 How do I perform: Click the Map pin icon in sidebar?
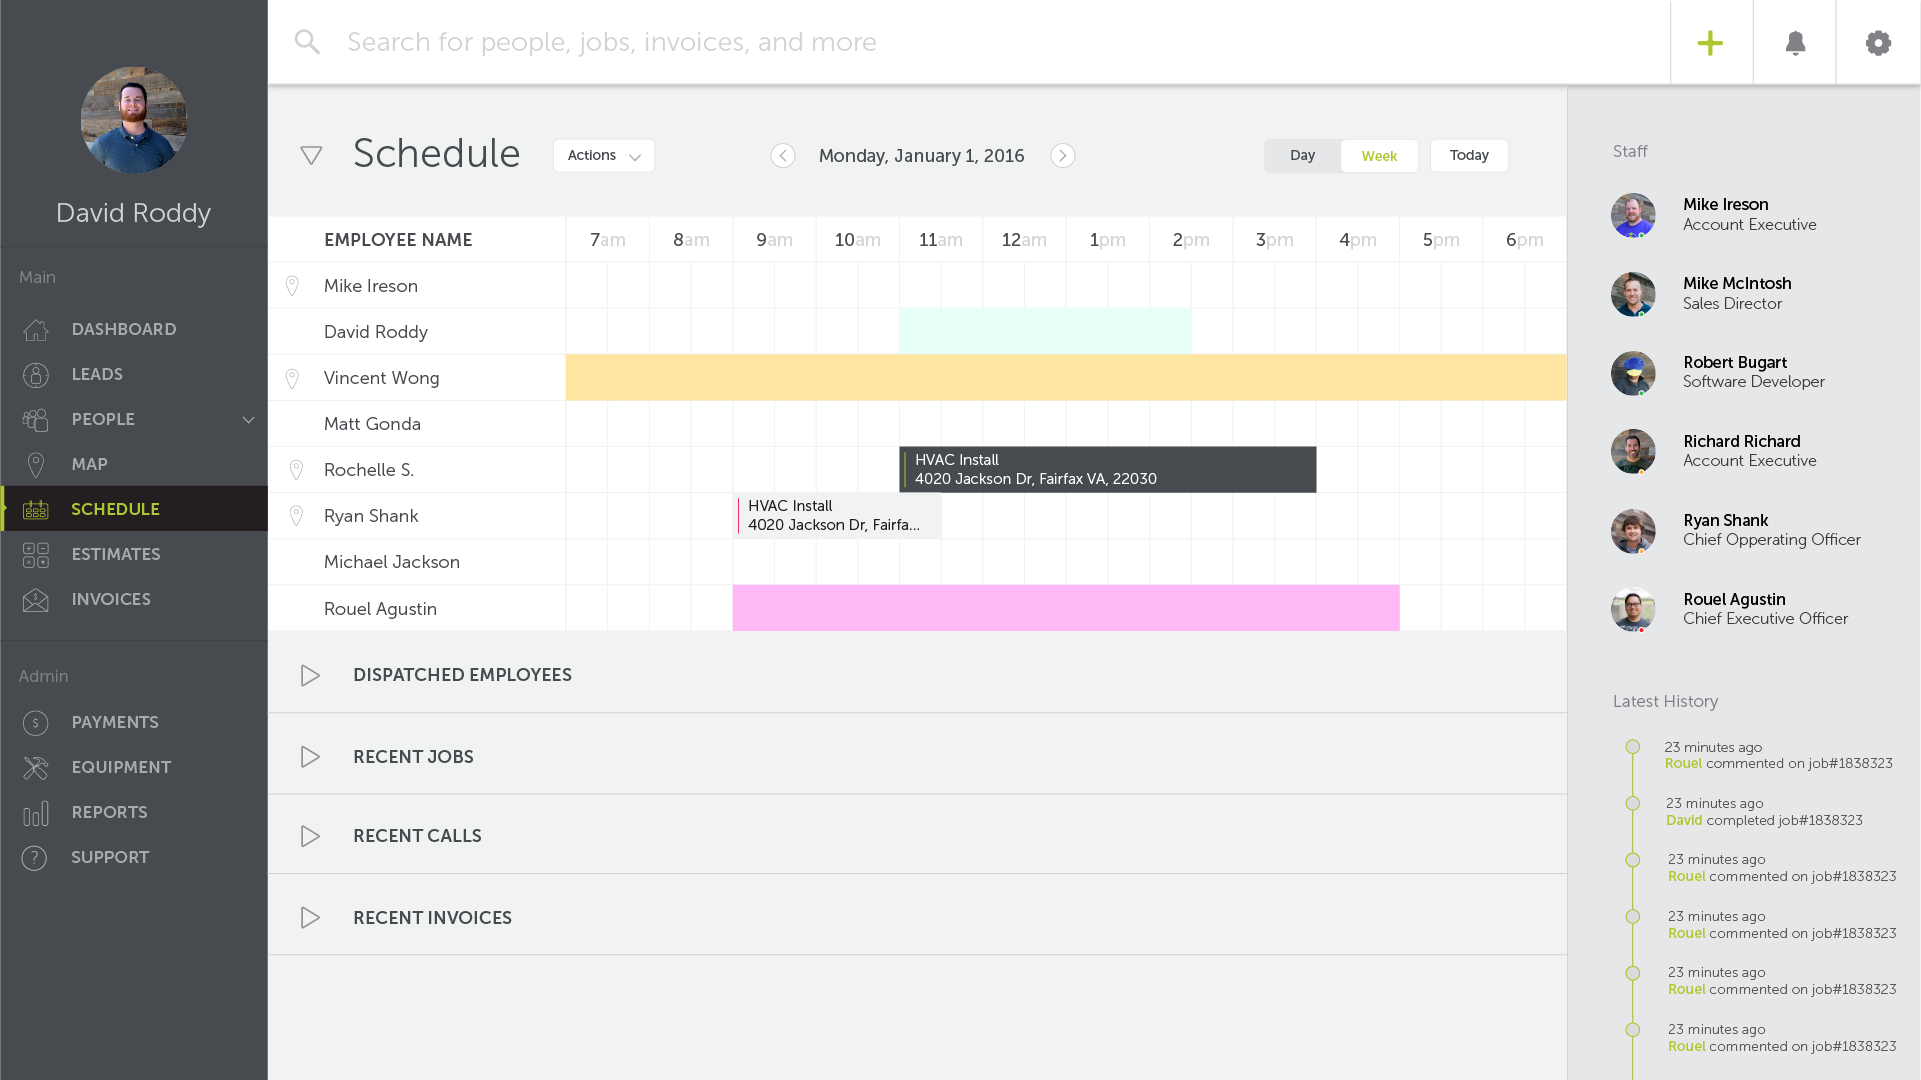point(36,465)
